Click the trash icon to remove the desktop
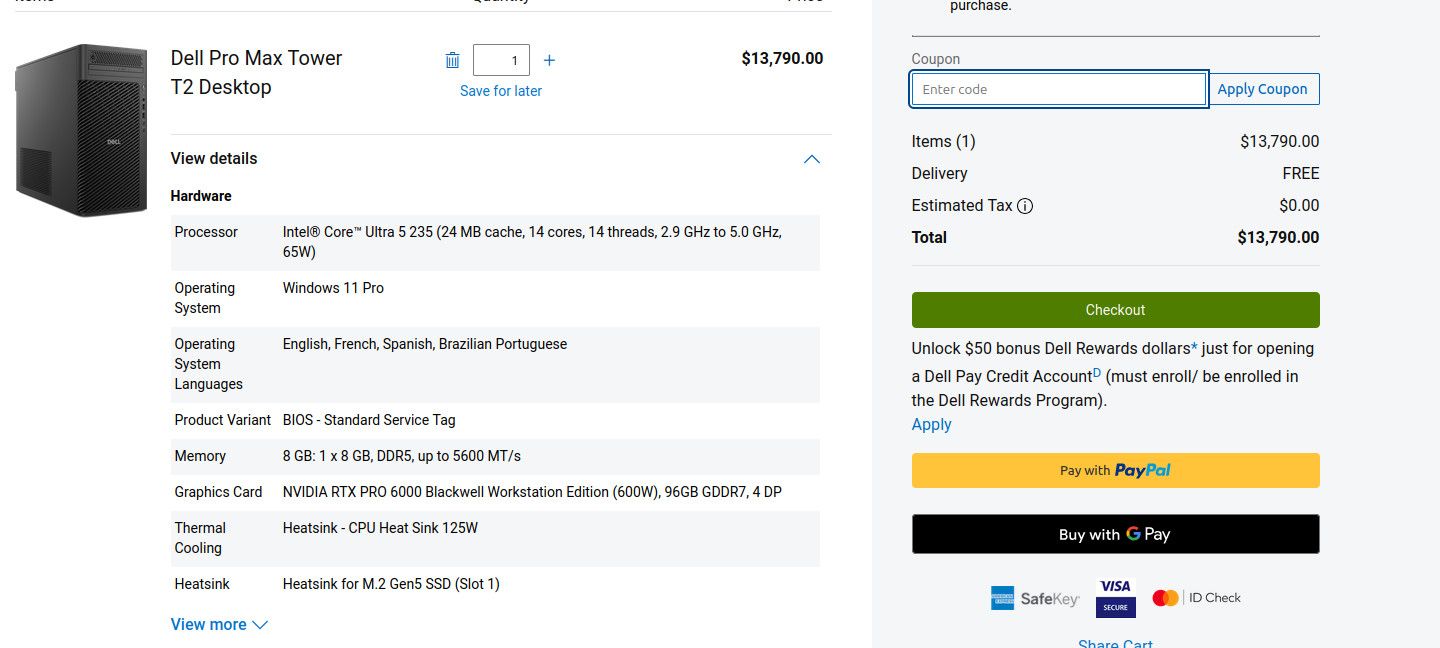The image size is (1440, 648). [x=452, y=60]
